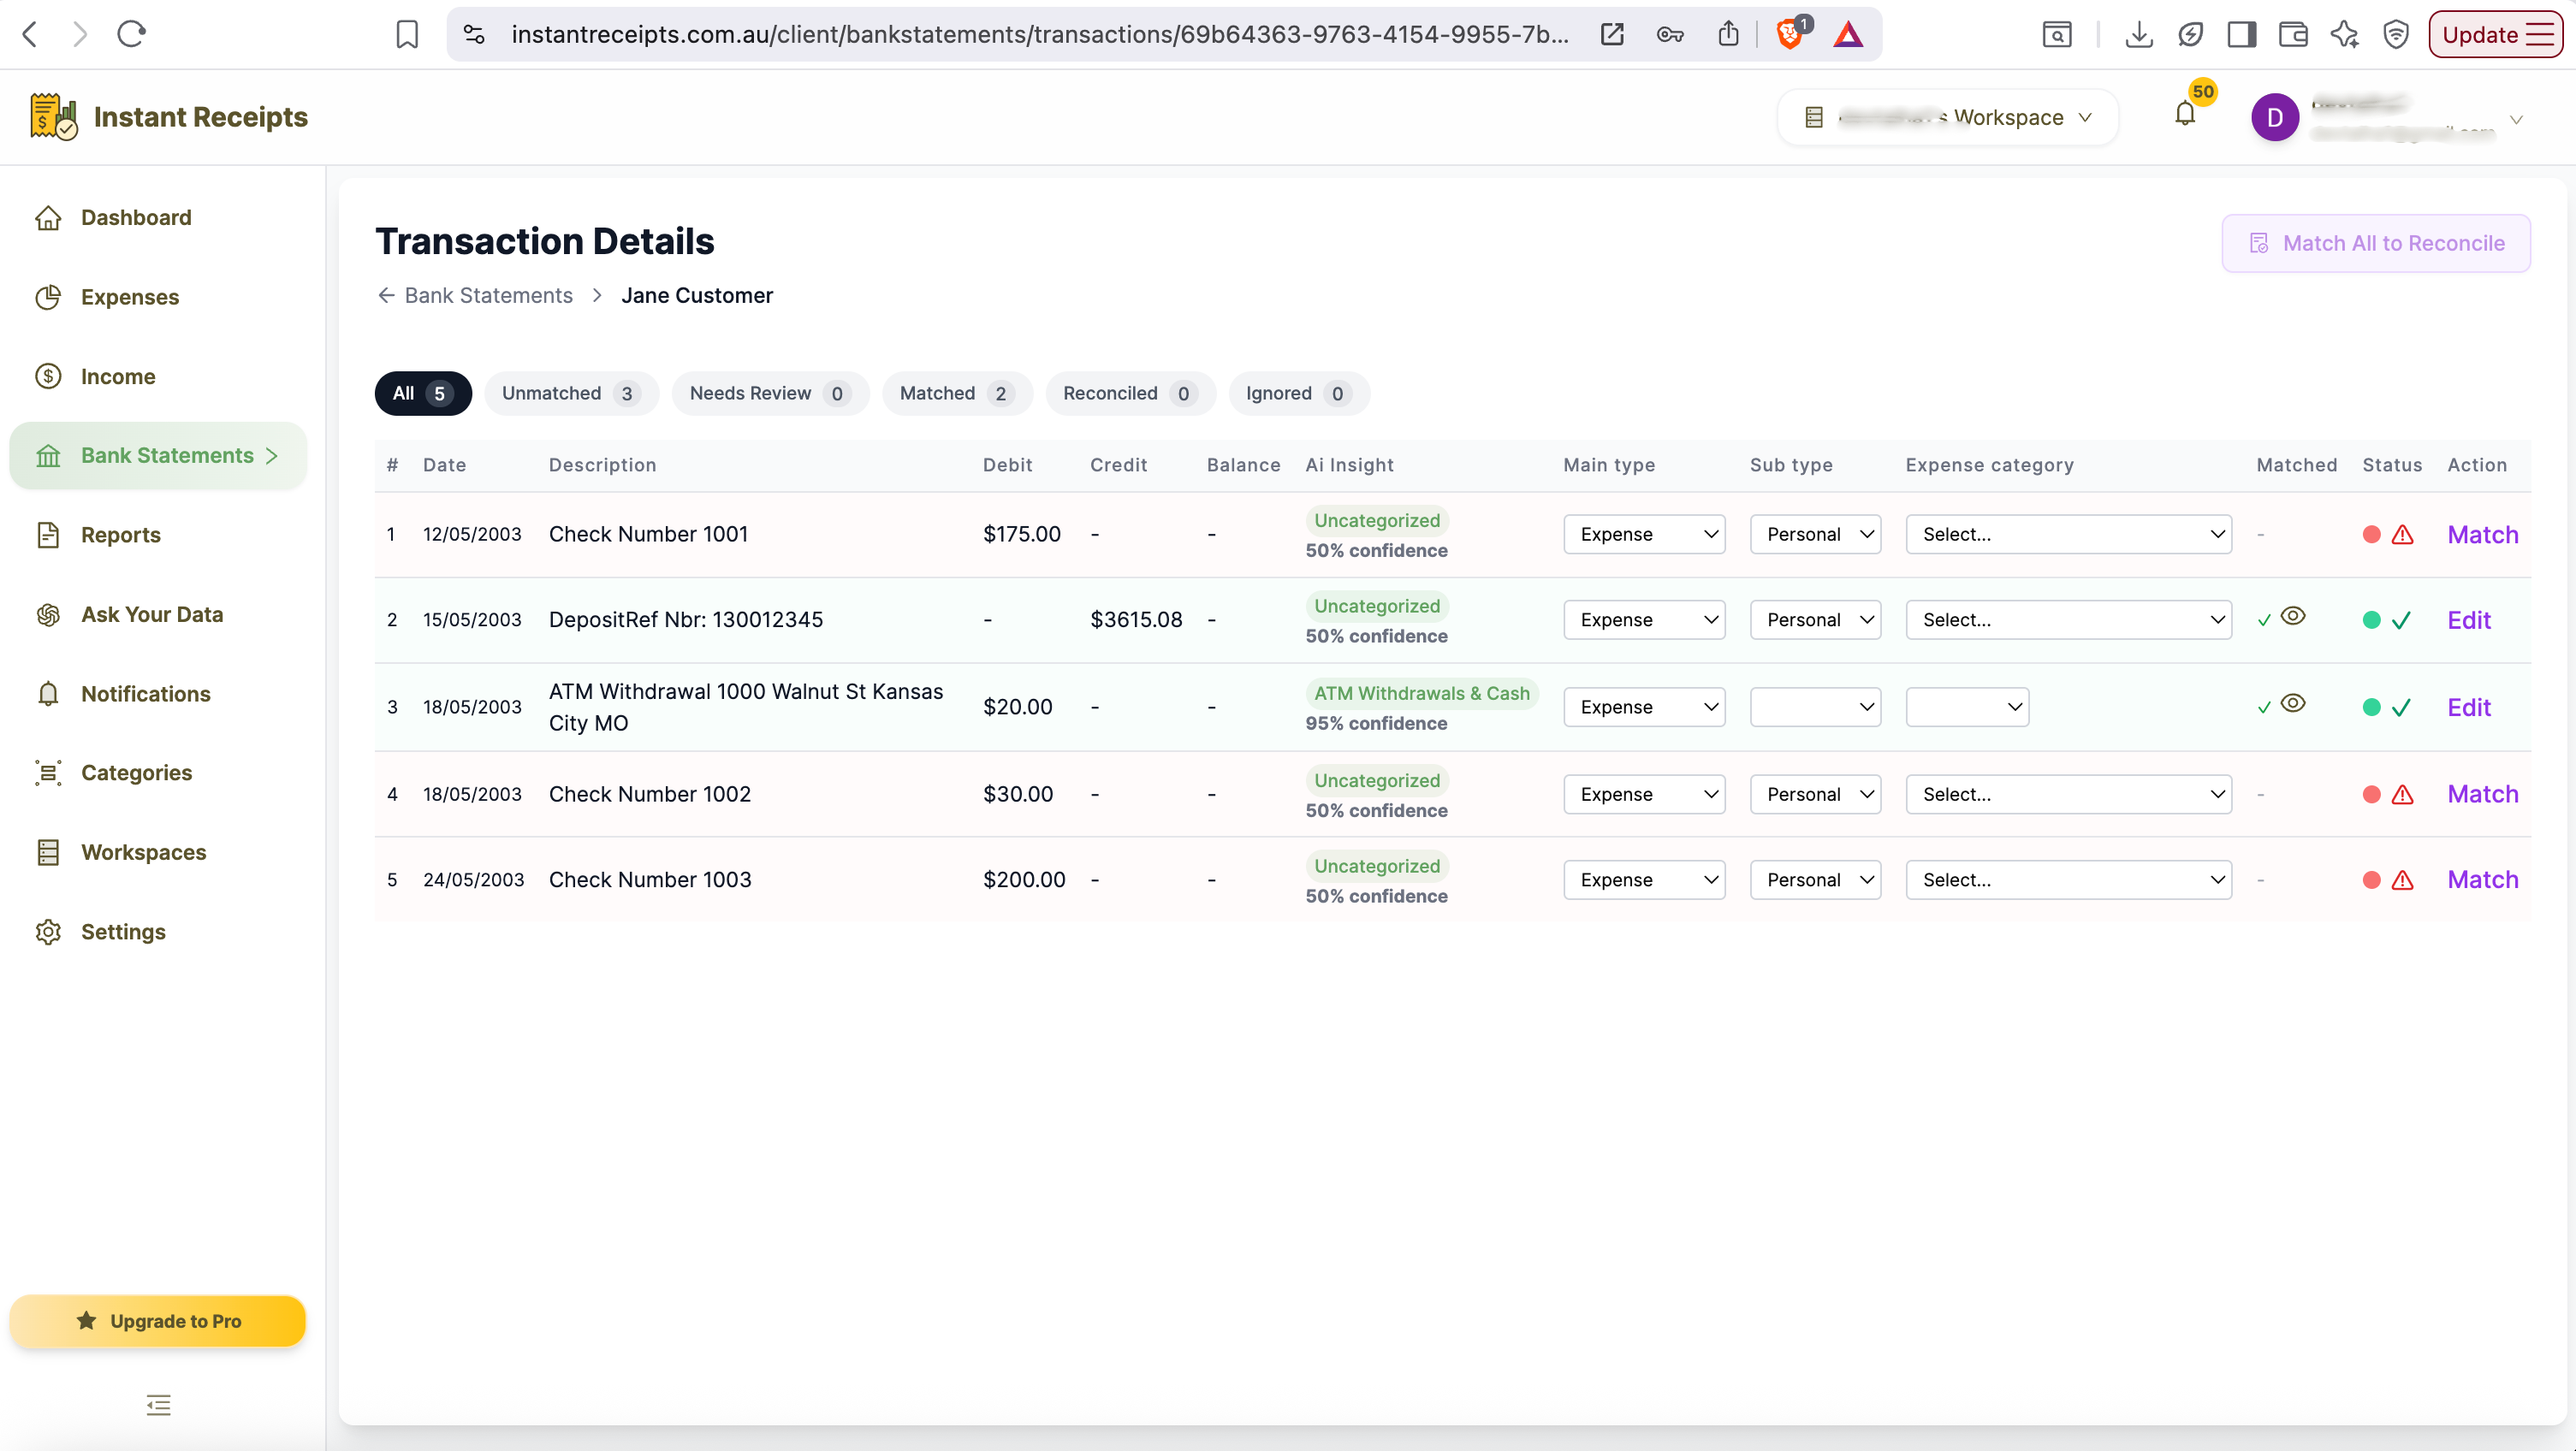Filter by Reconciled transactions
The width and height of the screenshot is (2576, 1451).
(x=1130, y=393)
